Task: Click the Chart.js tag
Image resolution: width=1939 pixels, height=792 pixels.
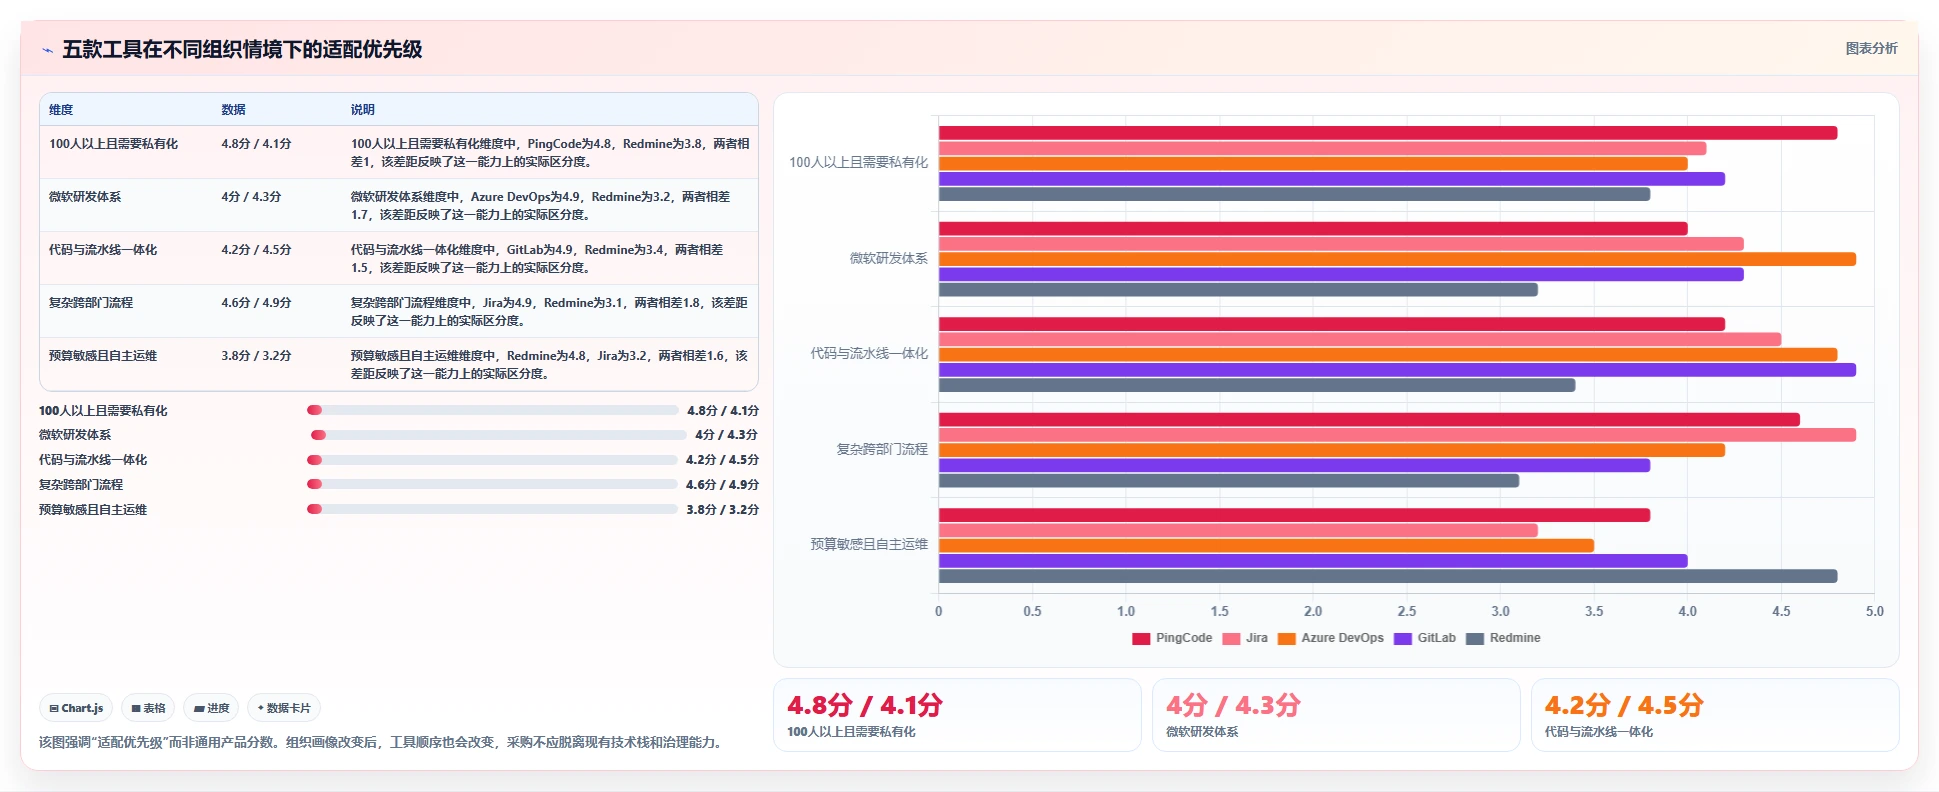Action: click(76, 708)
